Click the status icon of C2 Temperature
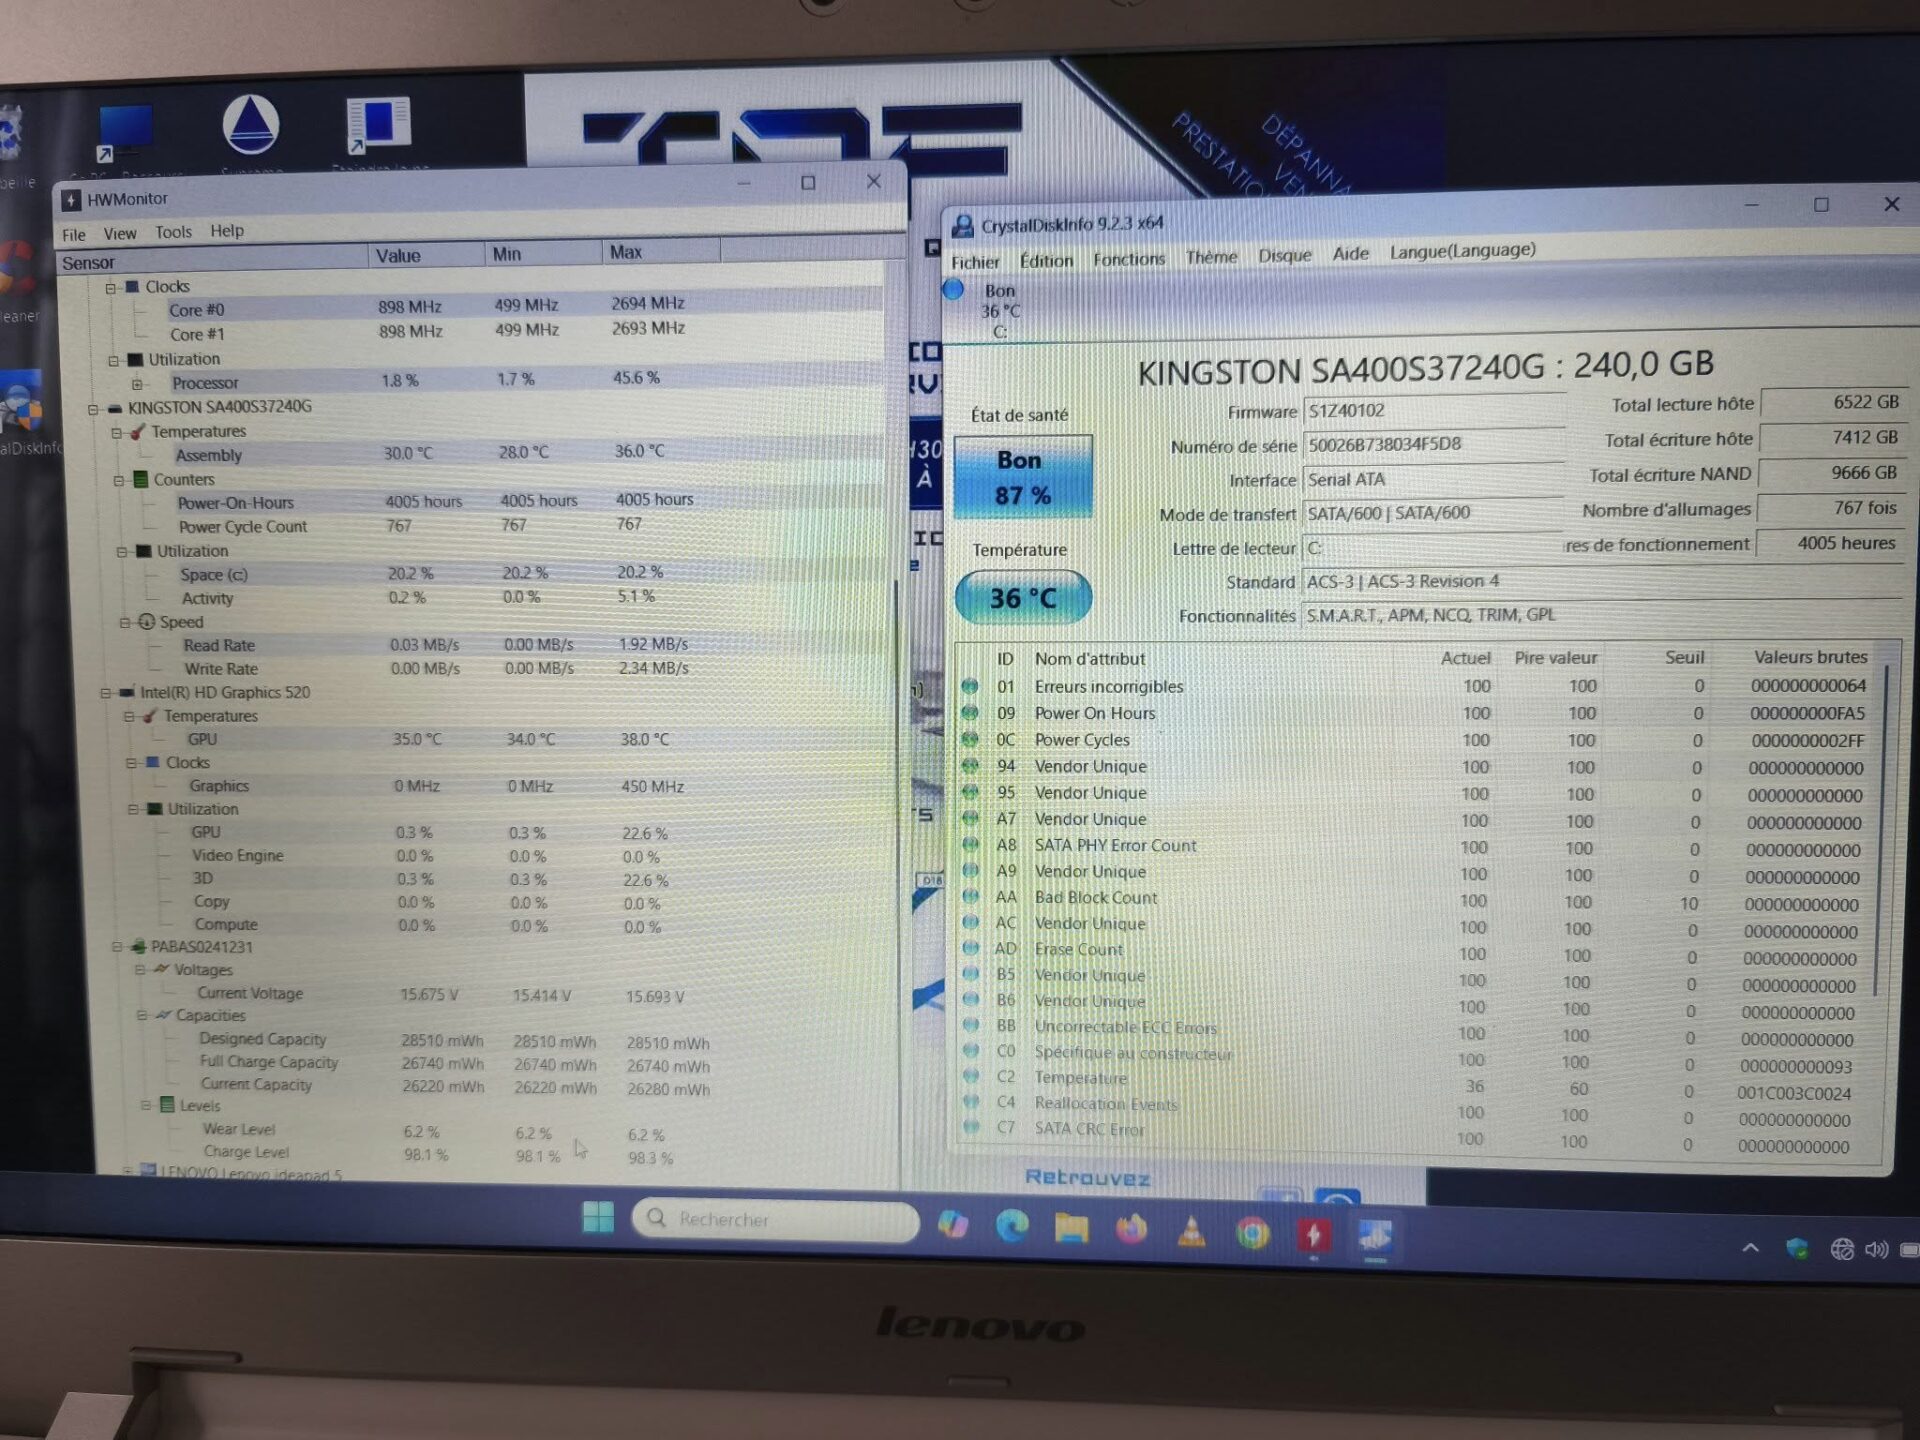1920x1440 pixels. (970, 1077)
